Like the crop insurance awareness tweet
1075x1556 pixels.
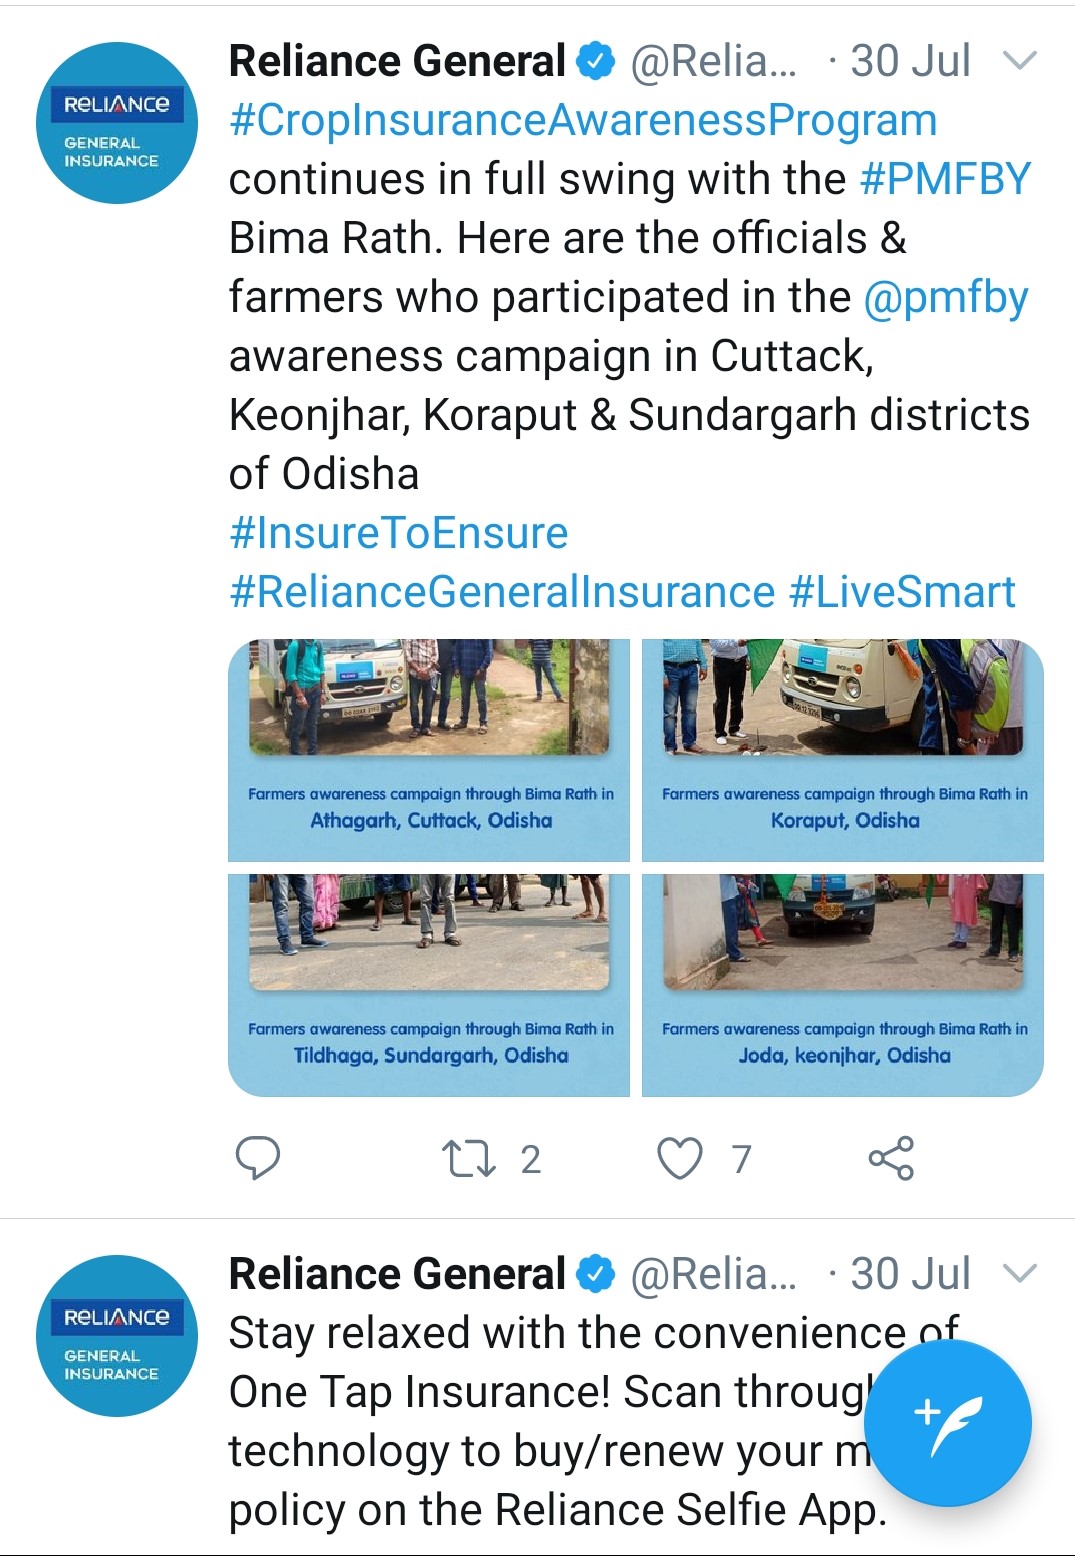pyautogui.click(x=680, y=1158)
